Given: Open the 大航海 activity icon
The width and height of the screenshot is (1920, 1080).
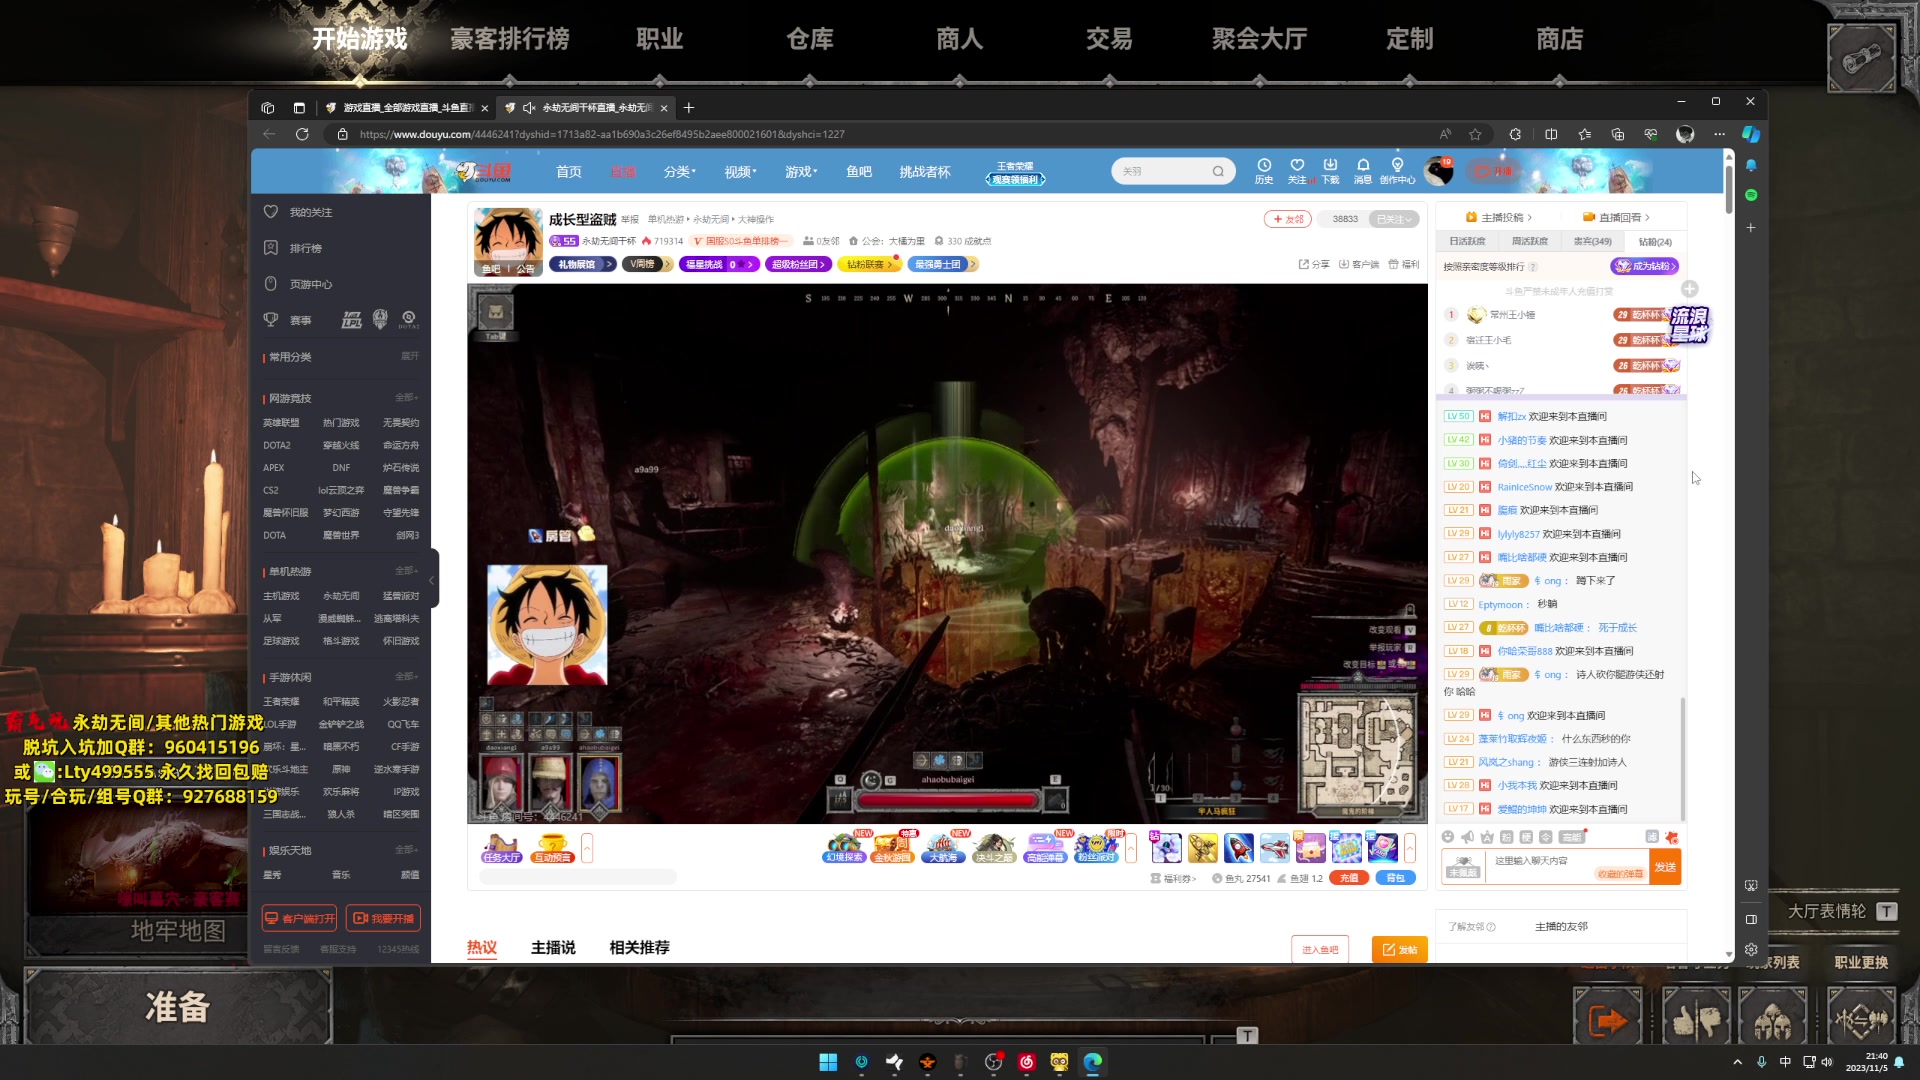Looking at the screenshot, I should coord(944,848).
